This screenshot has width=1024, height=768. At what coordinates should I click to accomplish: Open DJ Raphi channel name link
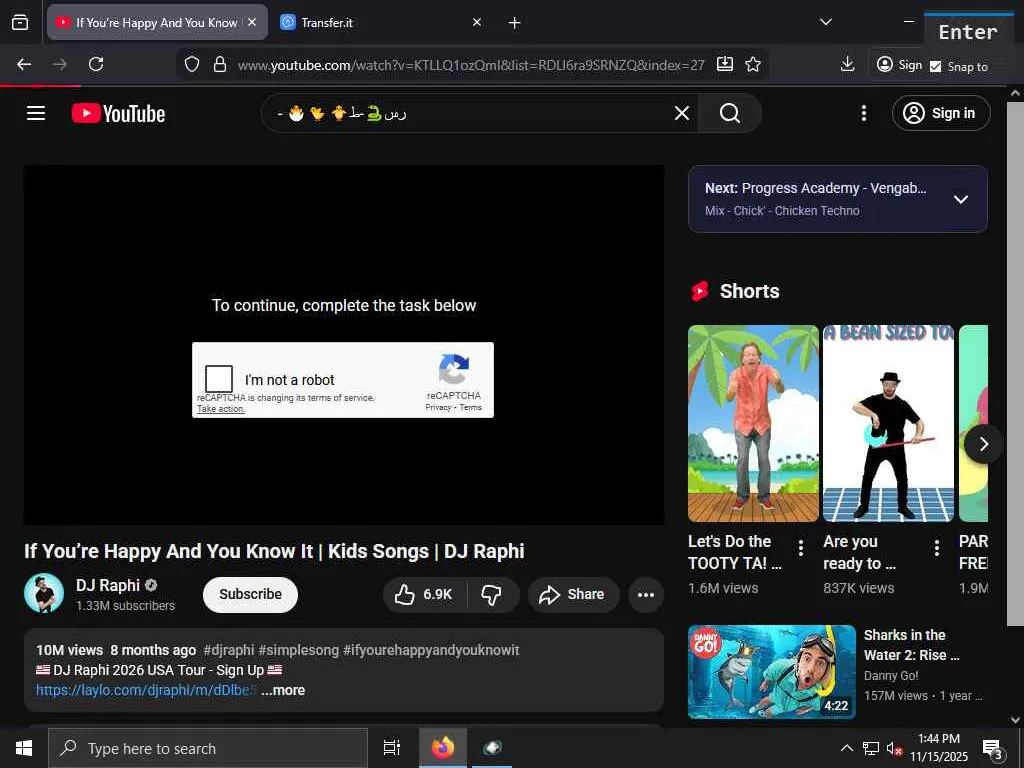108,585
